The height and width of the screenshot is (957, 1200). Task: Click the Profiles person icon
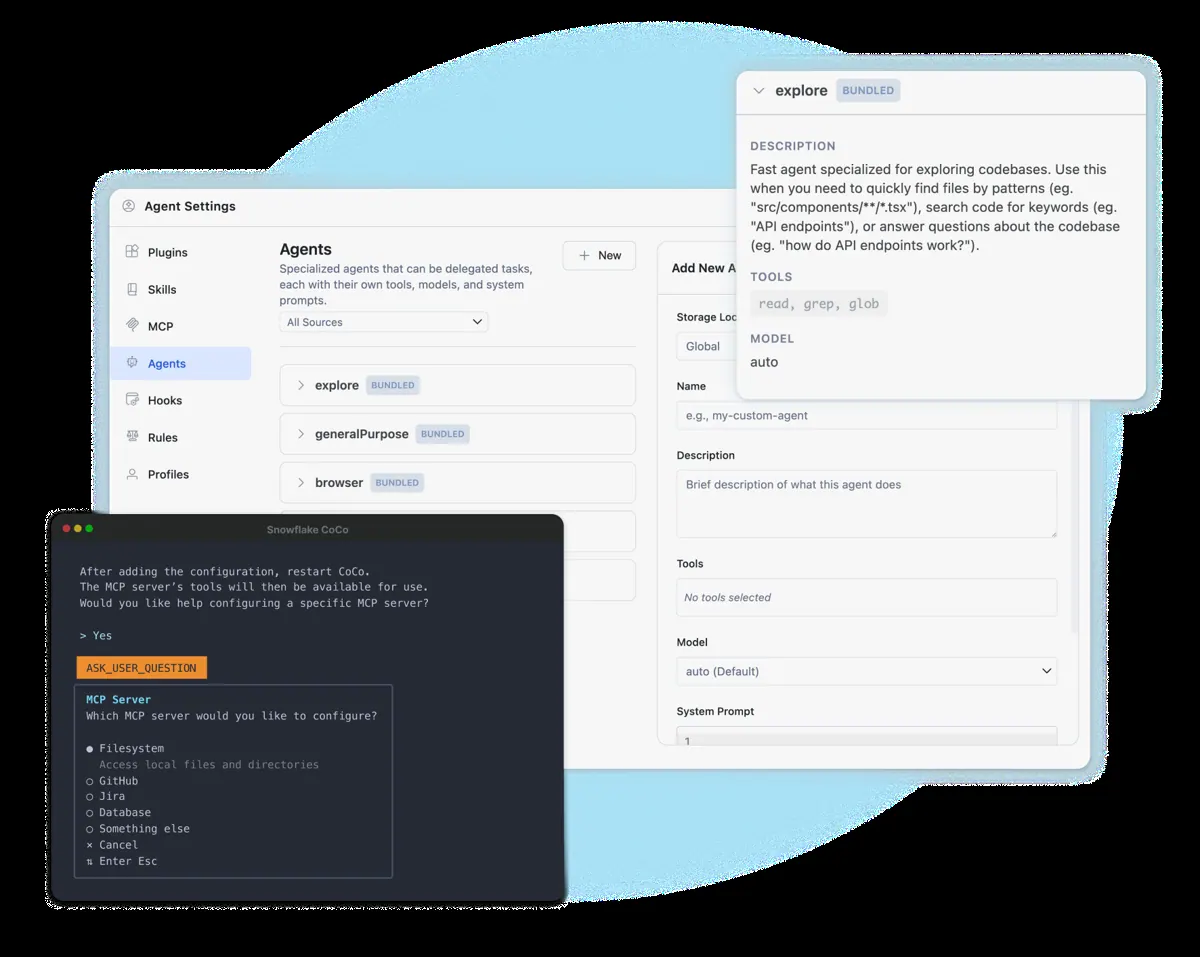132,474
